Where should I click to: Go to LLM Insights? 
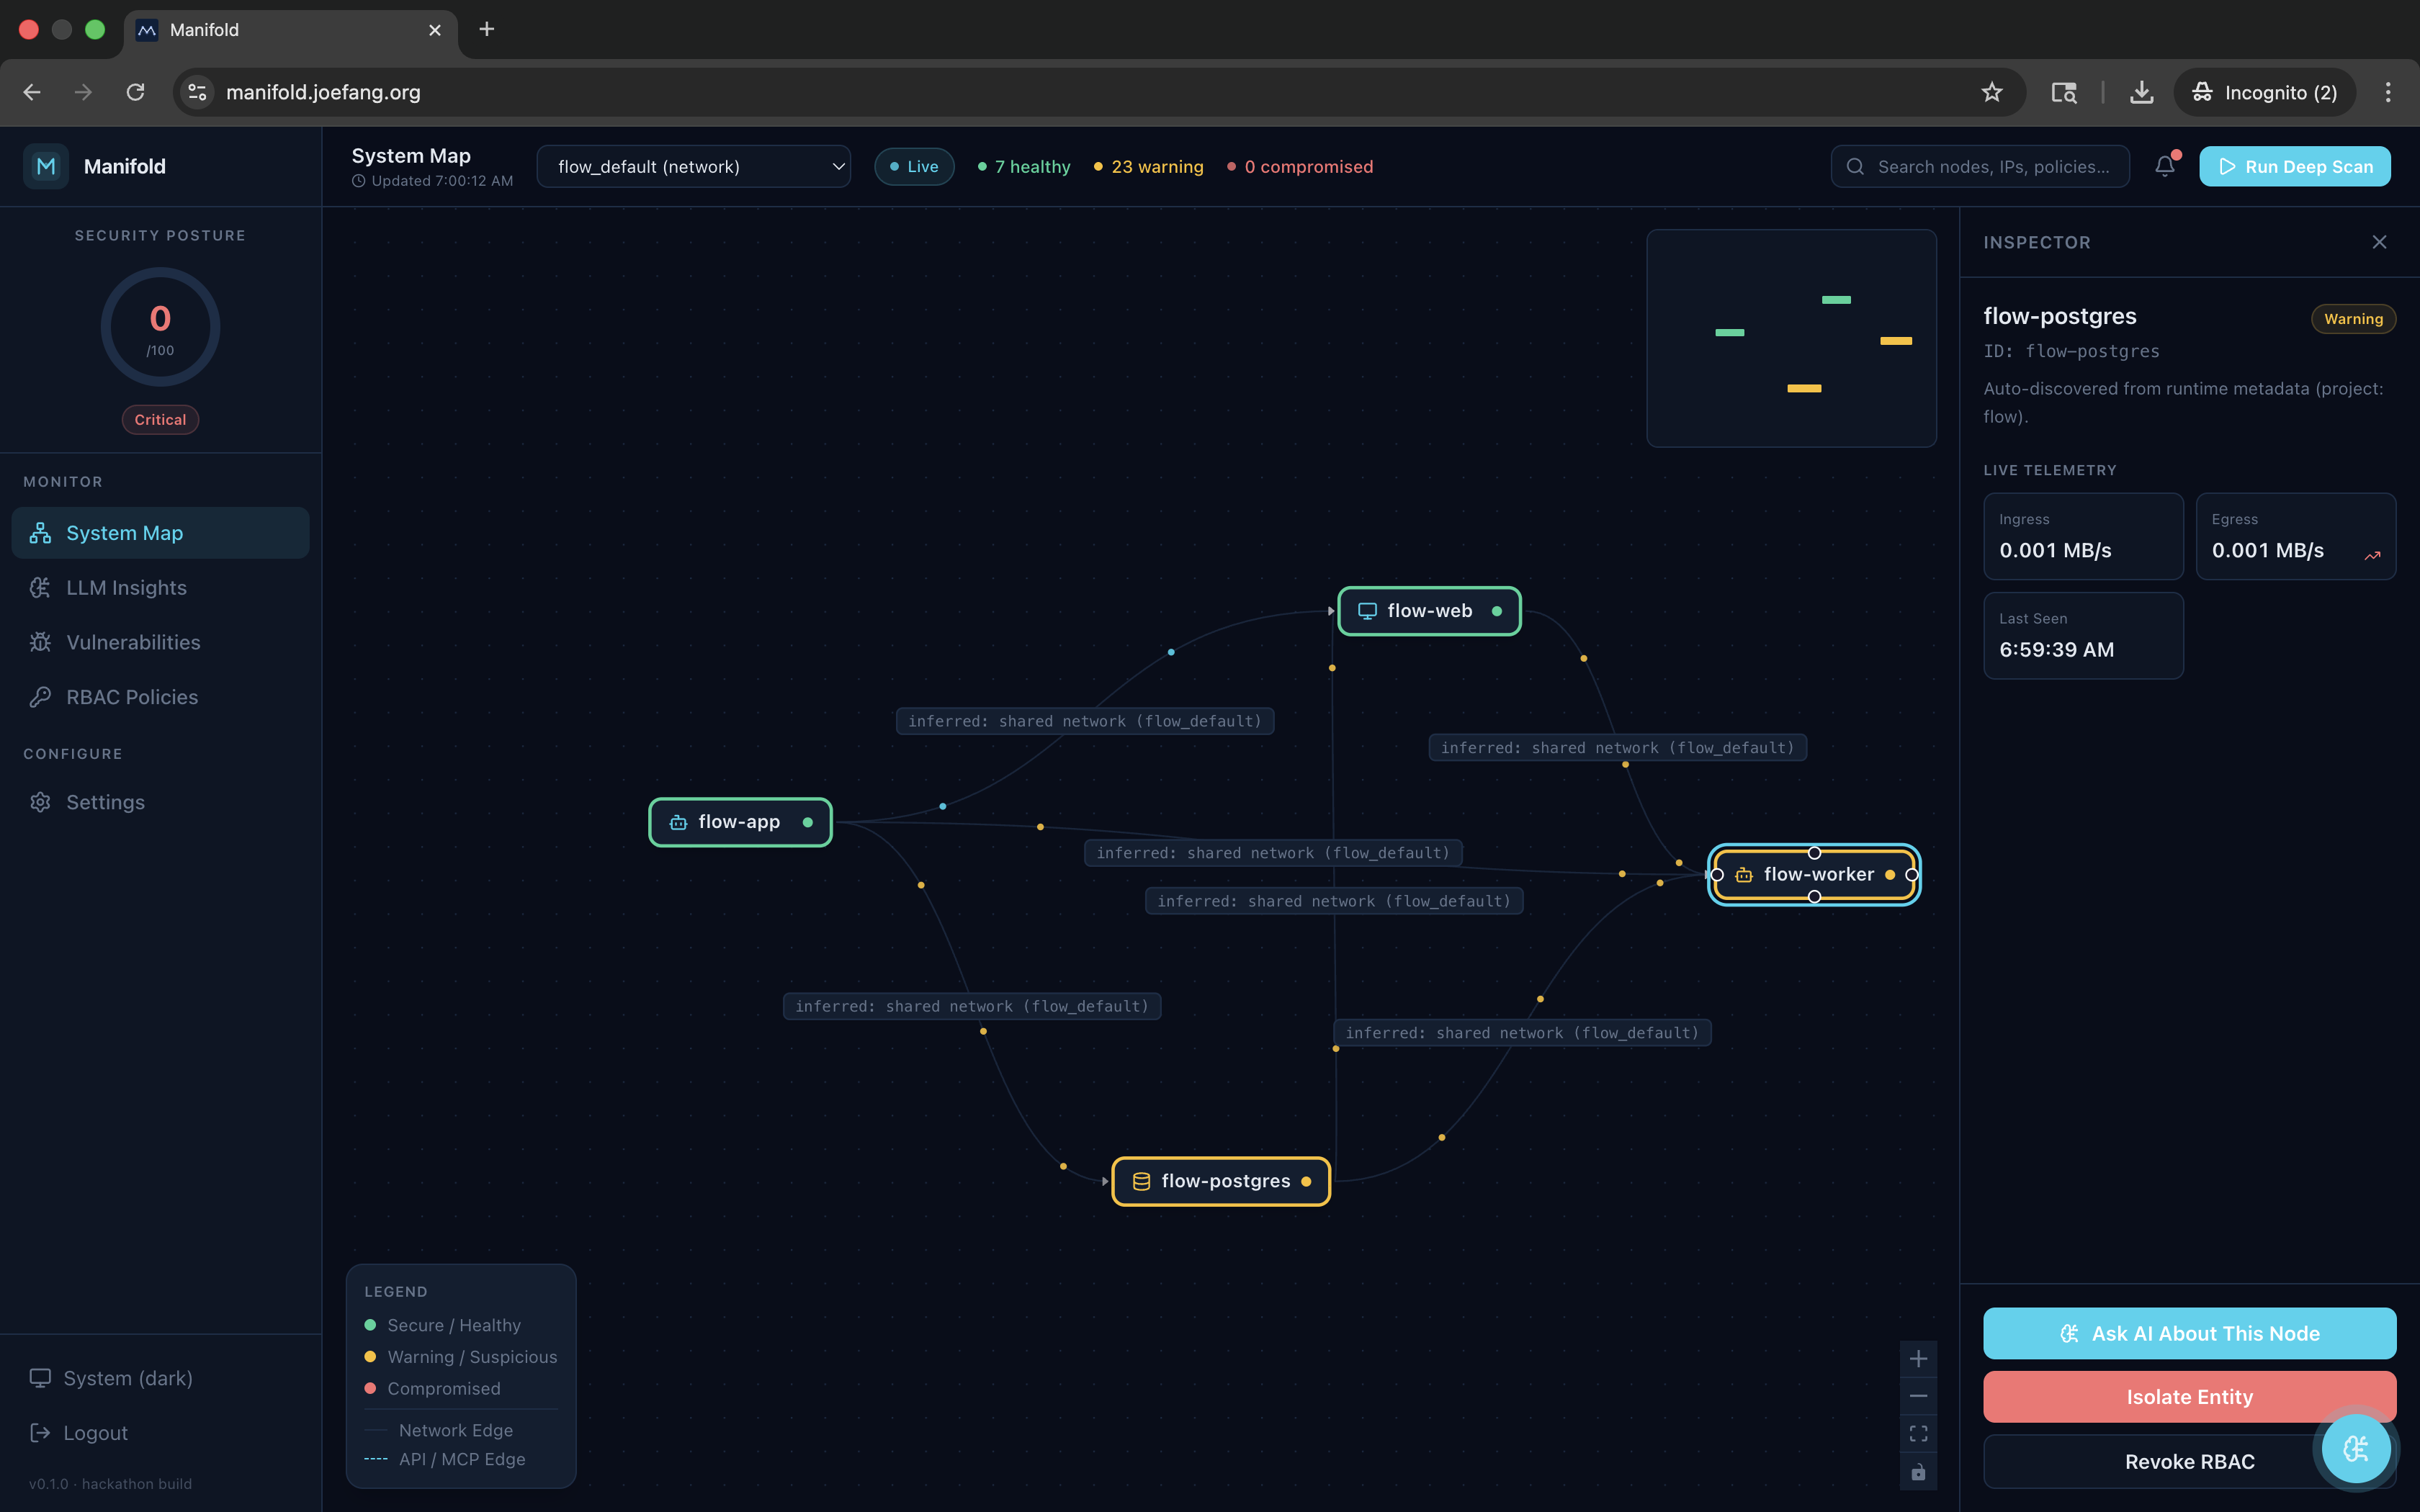coord(126,588)
